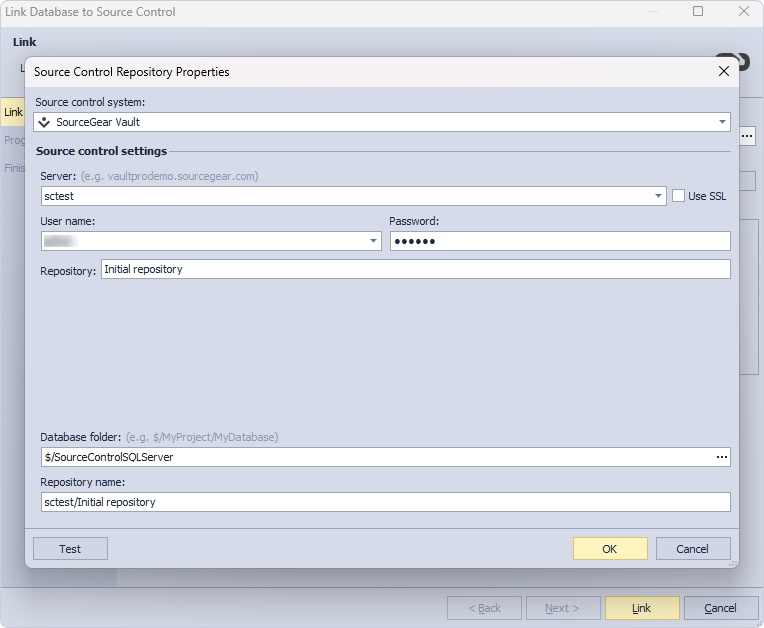The width and height of the screenshot is (764, 628).
Task: Close the Link Database to Source Control window
Action: click(744, 11)
